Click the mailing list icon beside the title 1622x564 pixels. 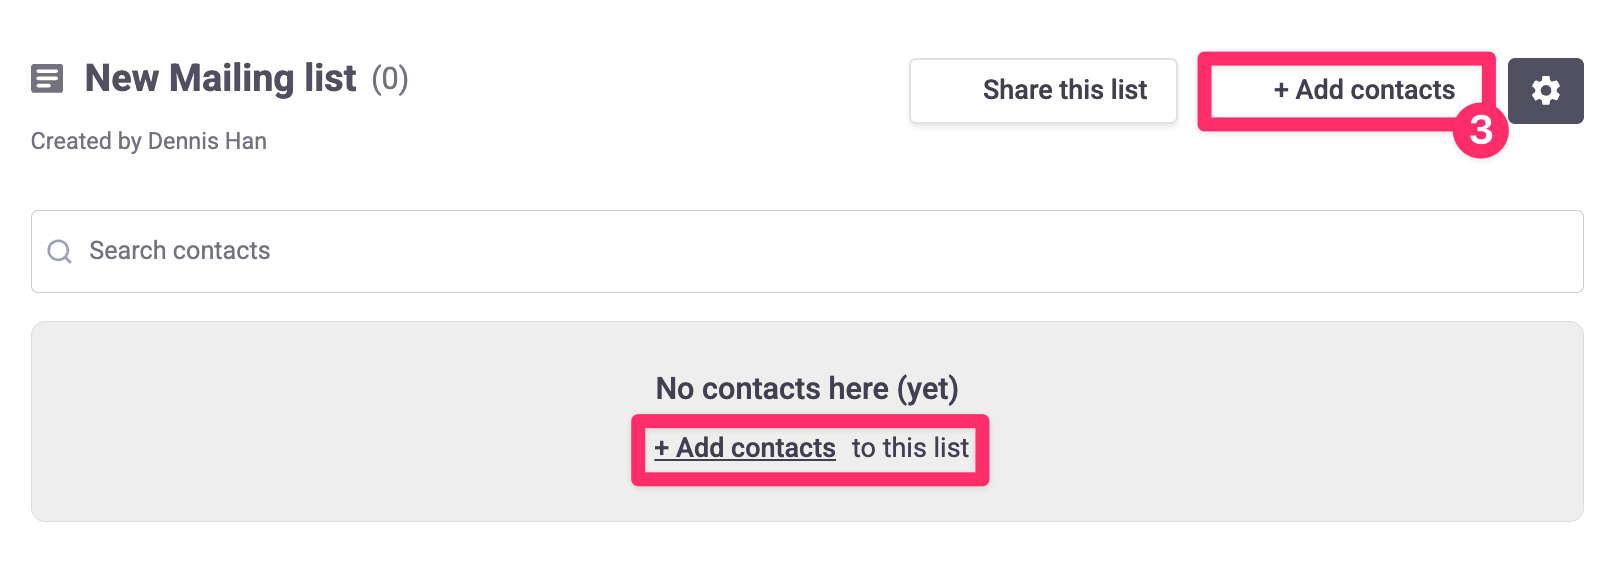click(x=47, y=78)
